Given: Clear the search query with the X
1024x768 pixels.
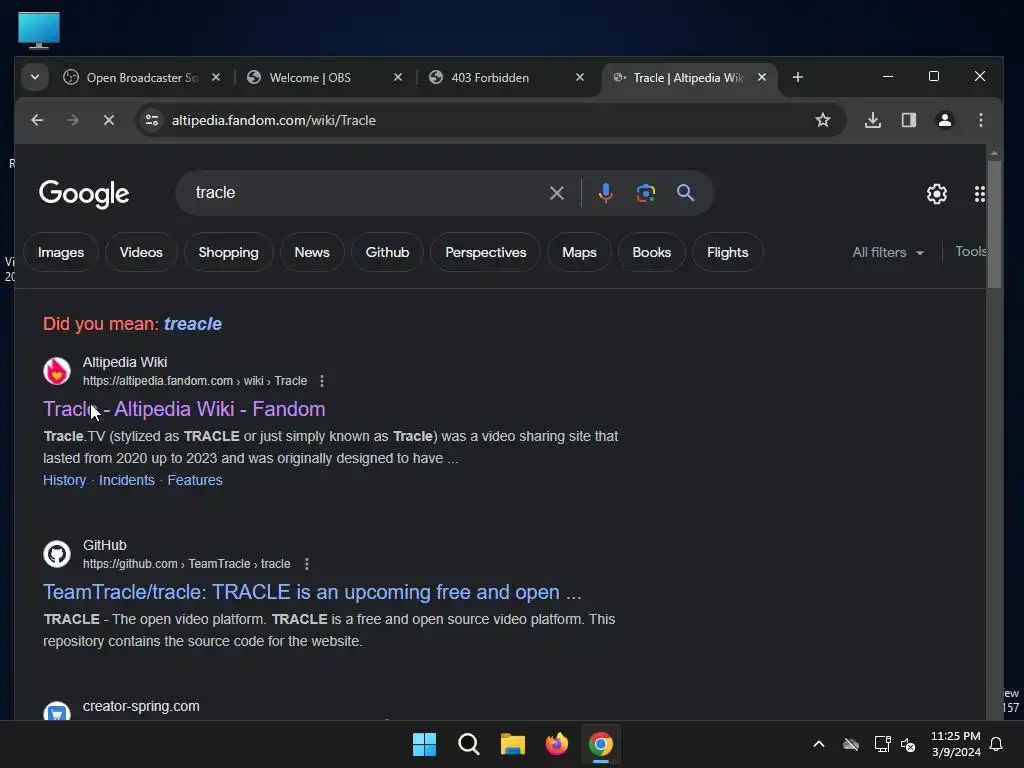Looking at the screenshot, I should 557,193.
